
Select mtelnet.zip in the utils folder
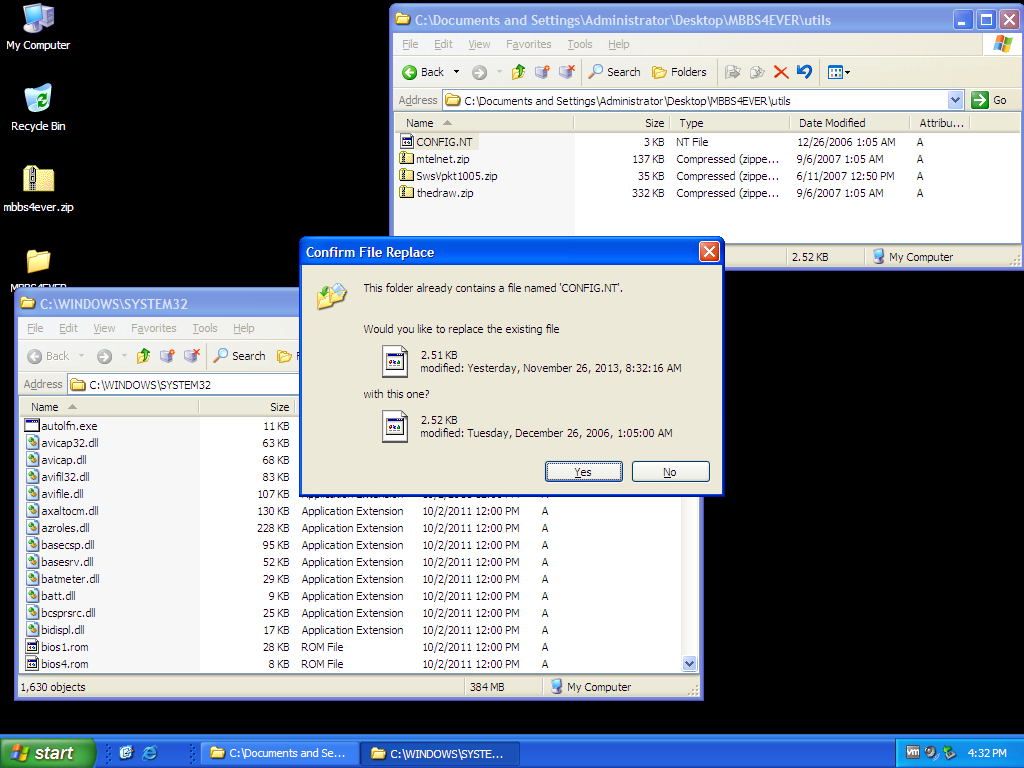pos(442,159)
